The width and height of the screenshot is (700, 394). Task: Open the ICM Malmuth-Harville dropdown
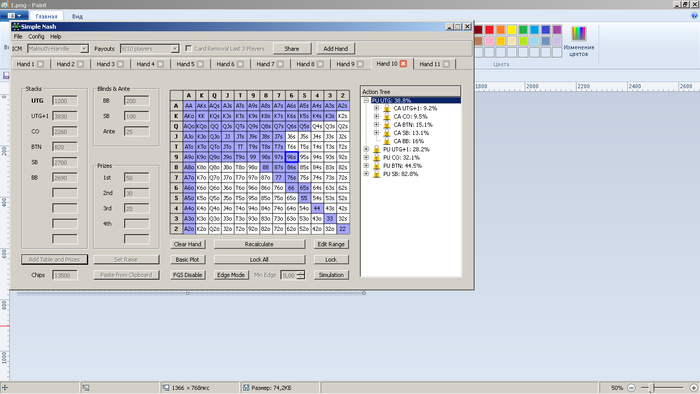84,49
